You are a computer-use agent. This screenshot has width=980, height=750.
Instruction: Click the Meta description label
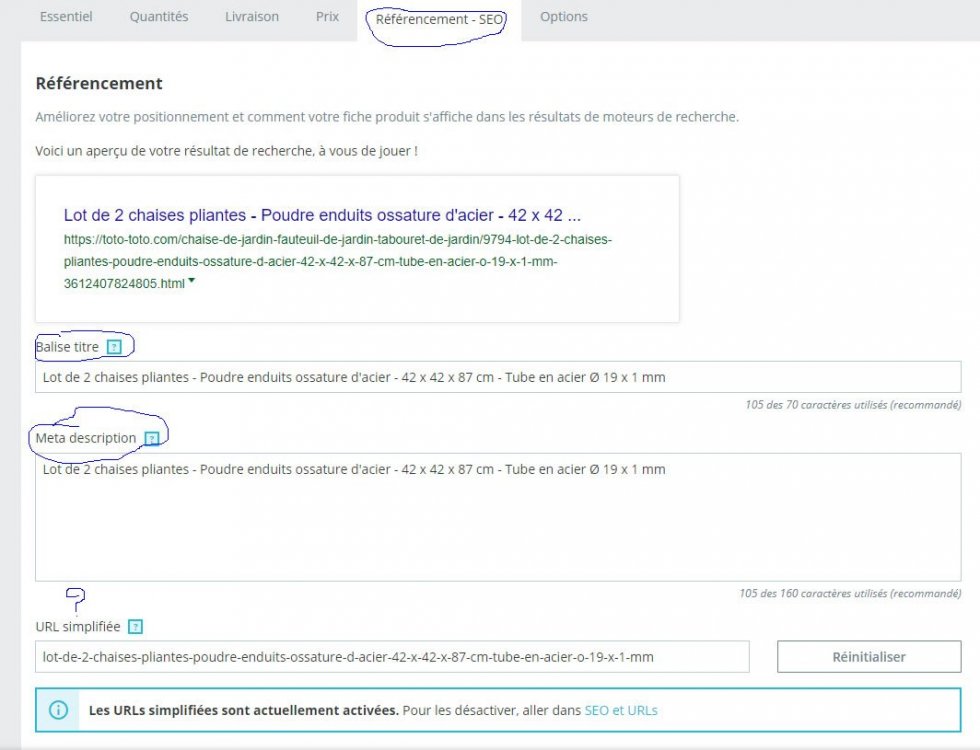pyautogui.click(x=86, y=438)
